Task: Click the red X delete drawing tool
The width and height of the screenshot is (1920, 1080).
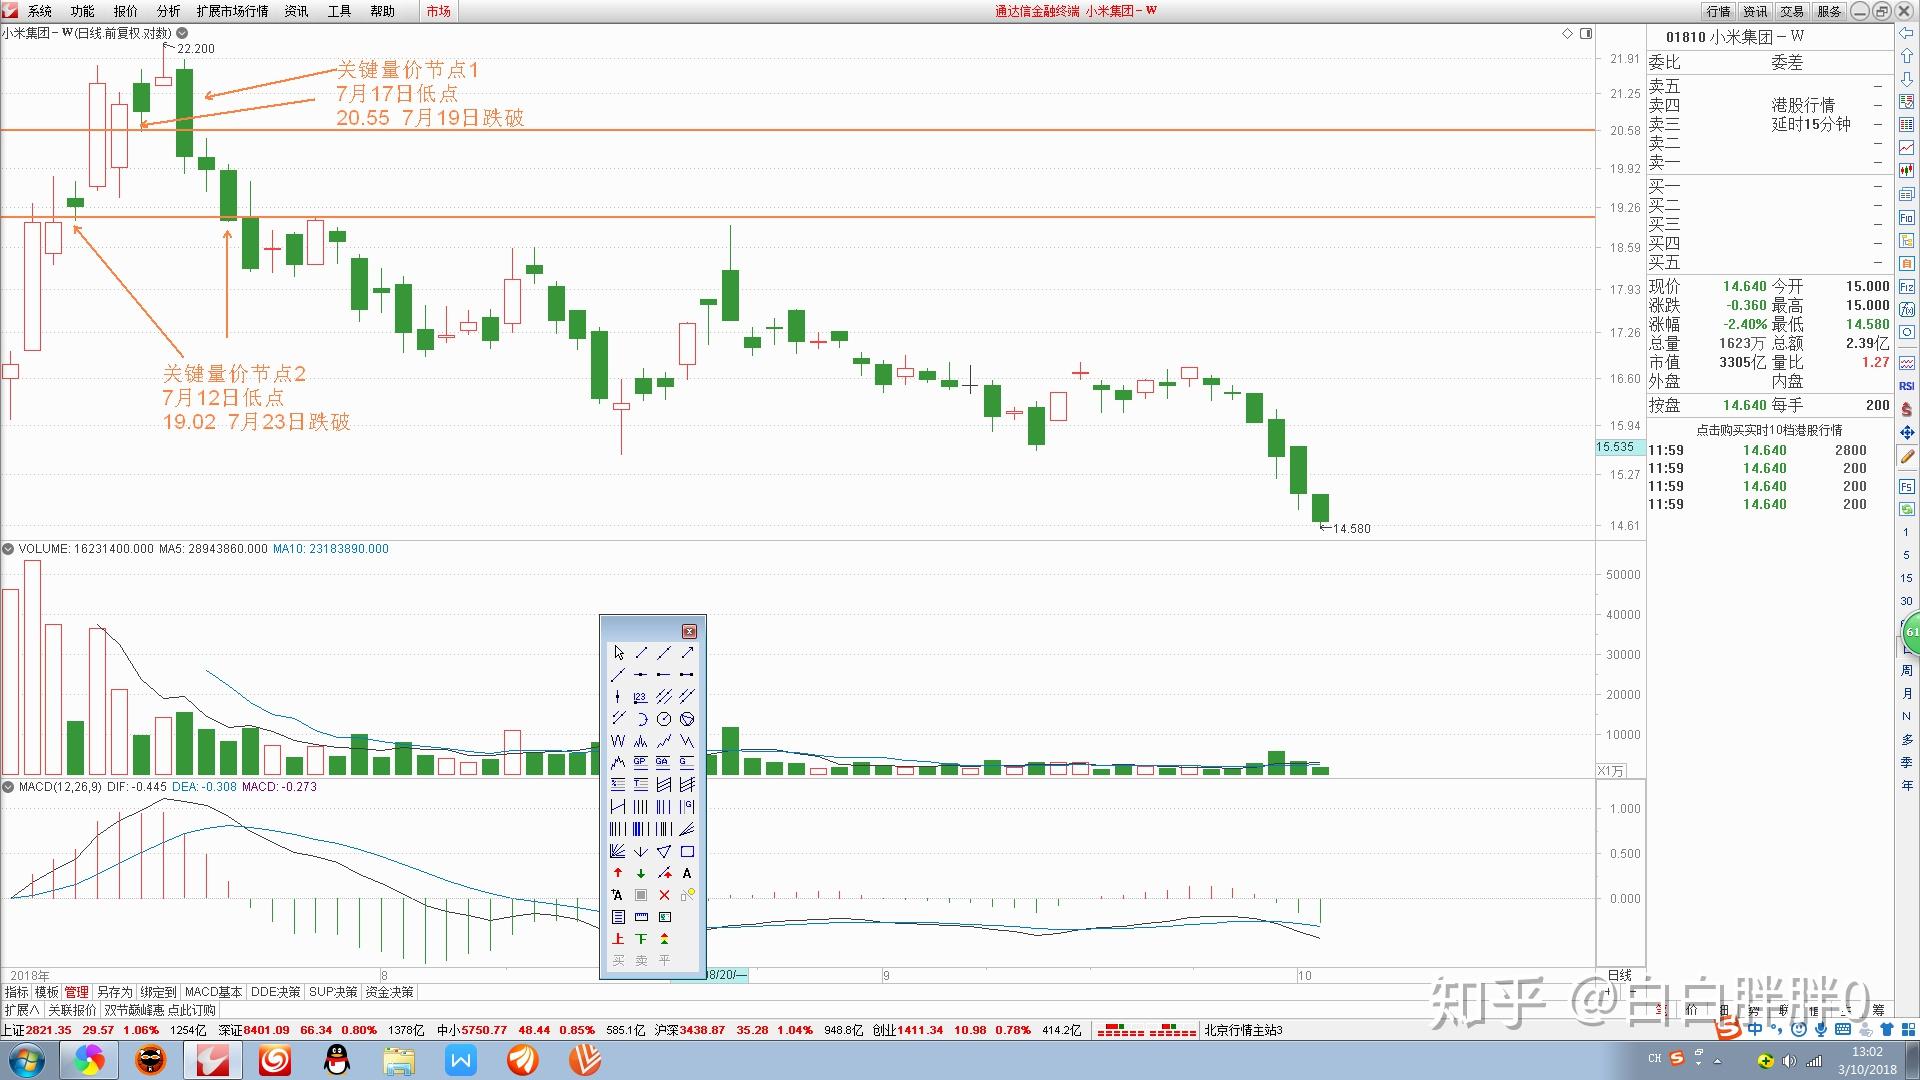Action: tap(664, 896)
